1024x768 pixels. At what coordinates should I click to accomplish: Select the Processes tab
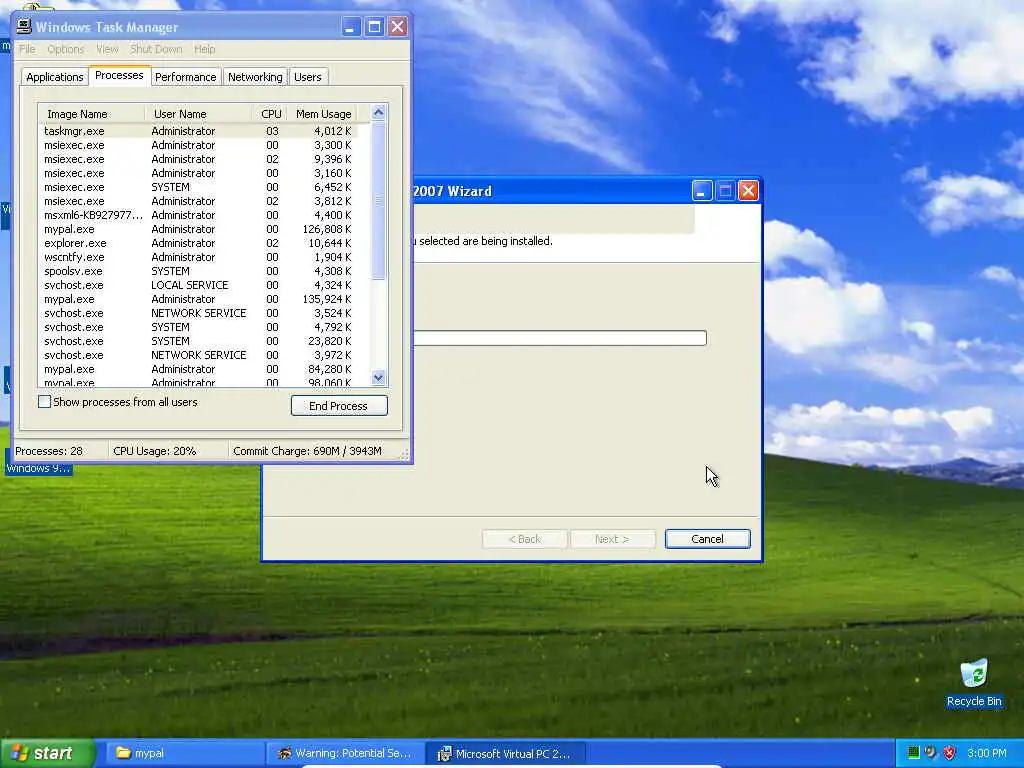coord(120,75)
